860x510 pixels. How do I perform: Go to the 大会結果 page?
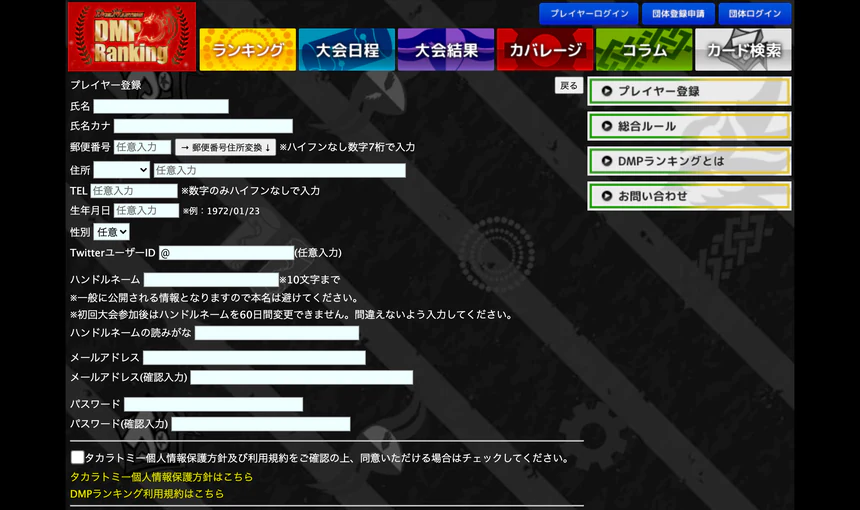[x=446, y=49]
